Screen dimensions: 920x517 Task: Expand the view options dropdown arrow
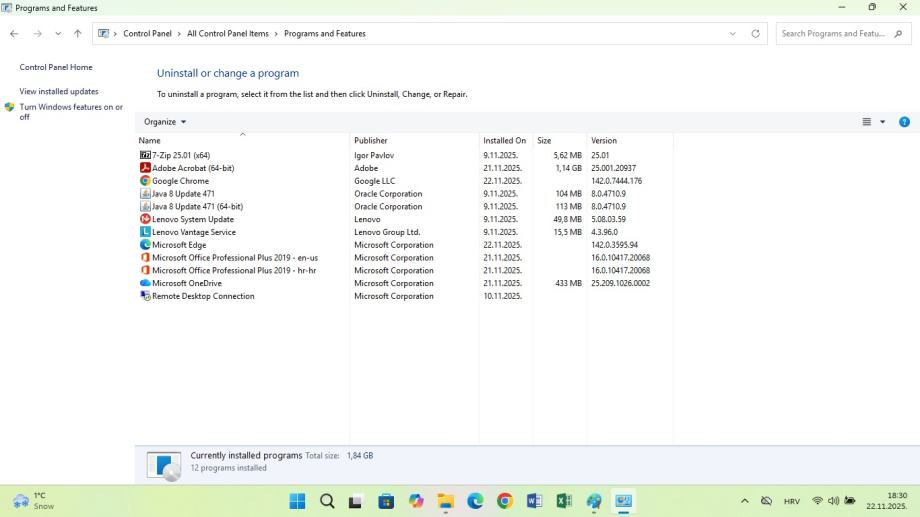(882, 122)
